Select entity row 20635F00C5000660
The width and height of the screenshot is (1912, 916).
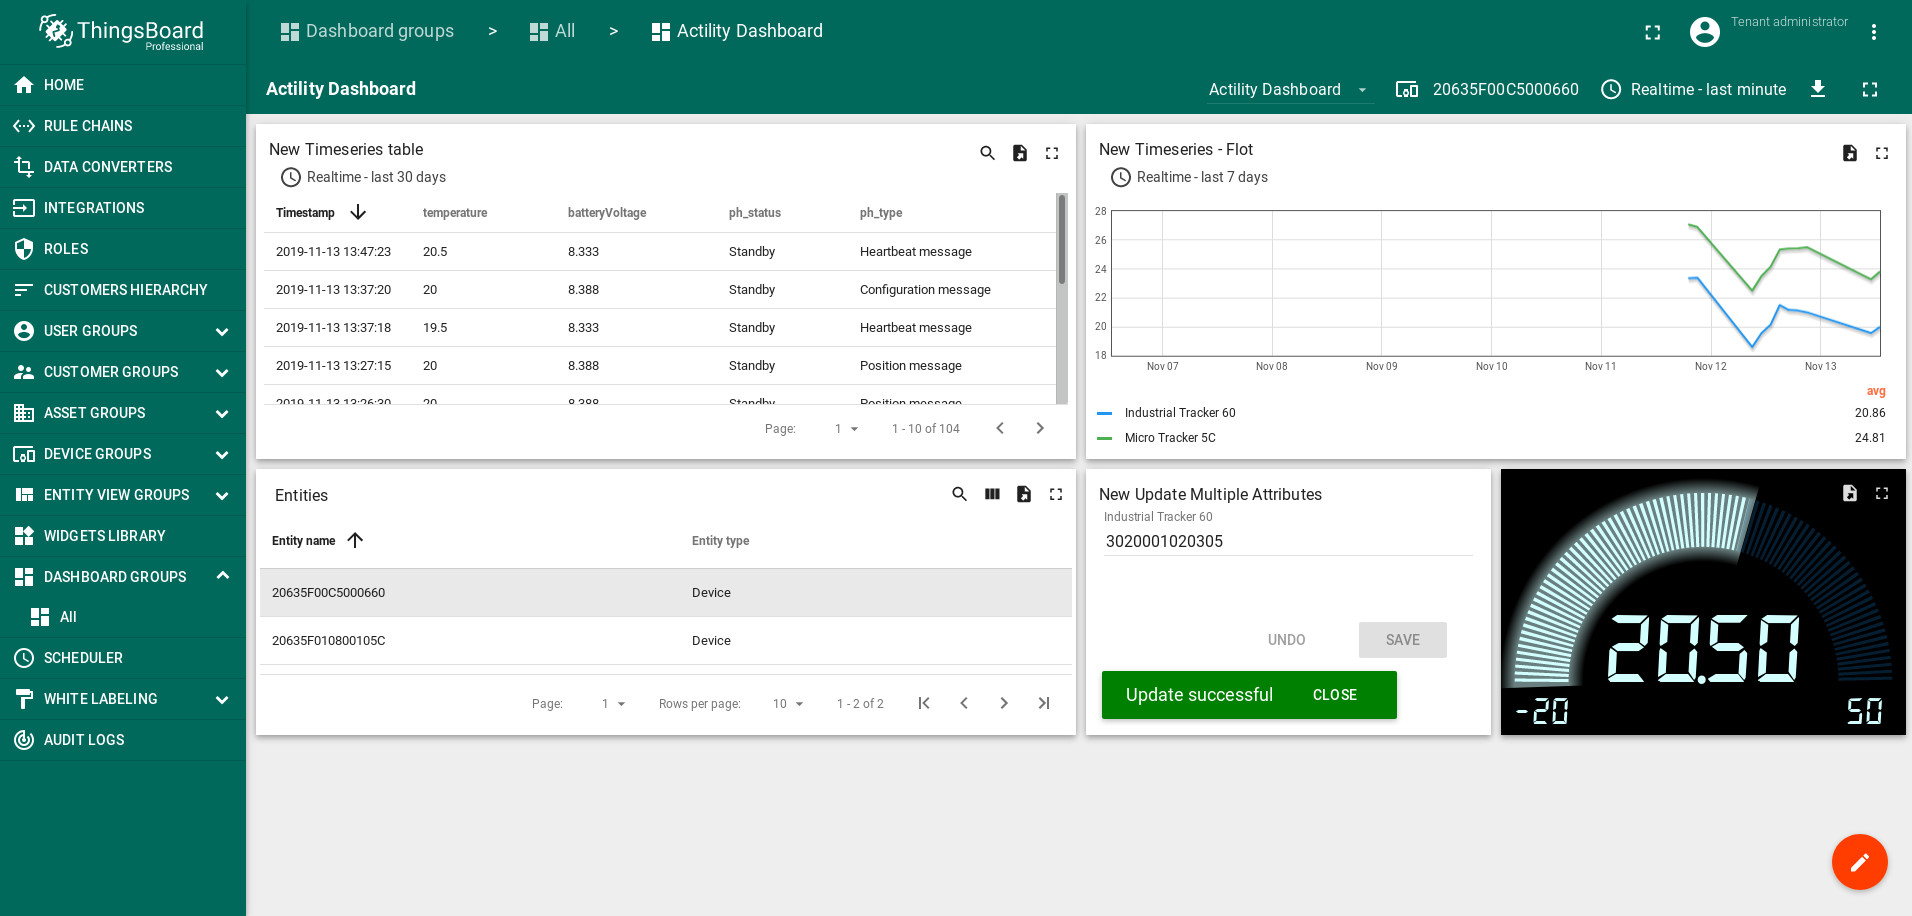(666, 593)
